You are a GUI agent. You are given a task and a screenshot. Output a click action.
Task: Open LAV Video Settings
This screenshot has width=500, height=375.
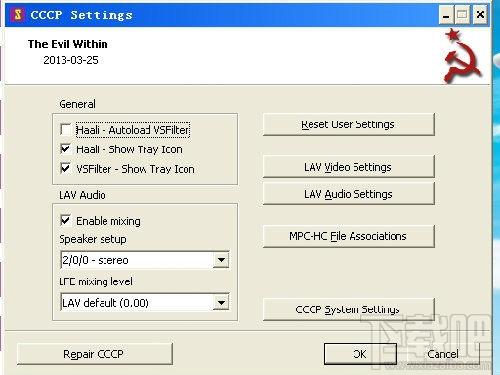point(349,167)
